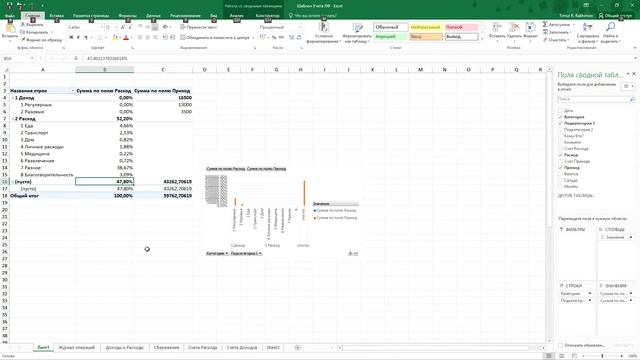Apply percent style number format icon
The width and height of the screenshot is (640, 360).
pos(274,38)
